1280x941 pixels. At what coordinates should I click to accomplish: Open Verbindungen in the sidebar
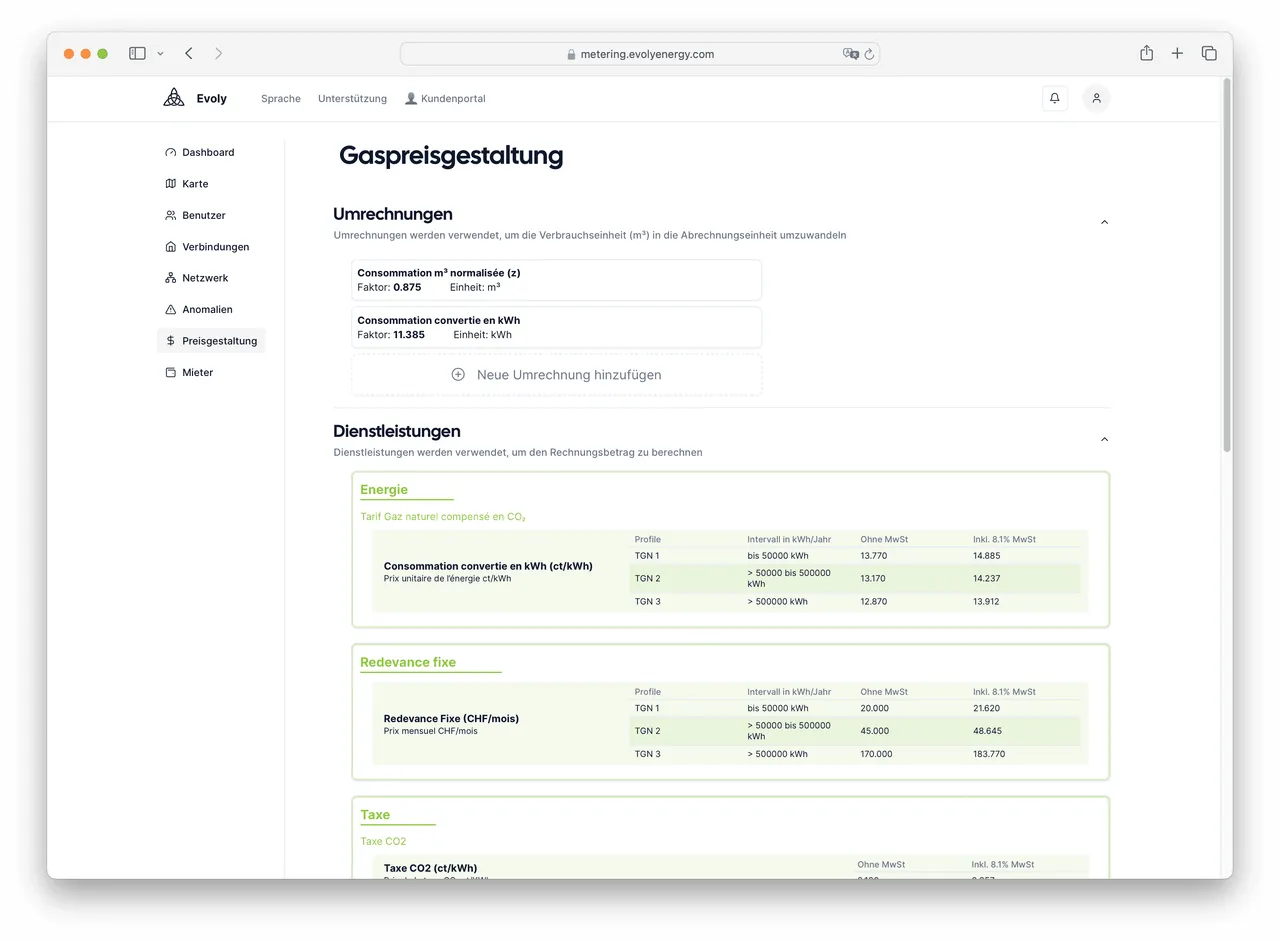[210, 247]
